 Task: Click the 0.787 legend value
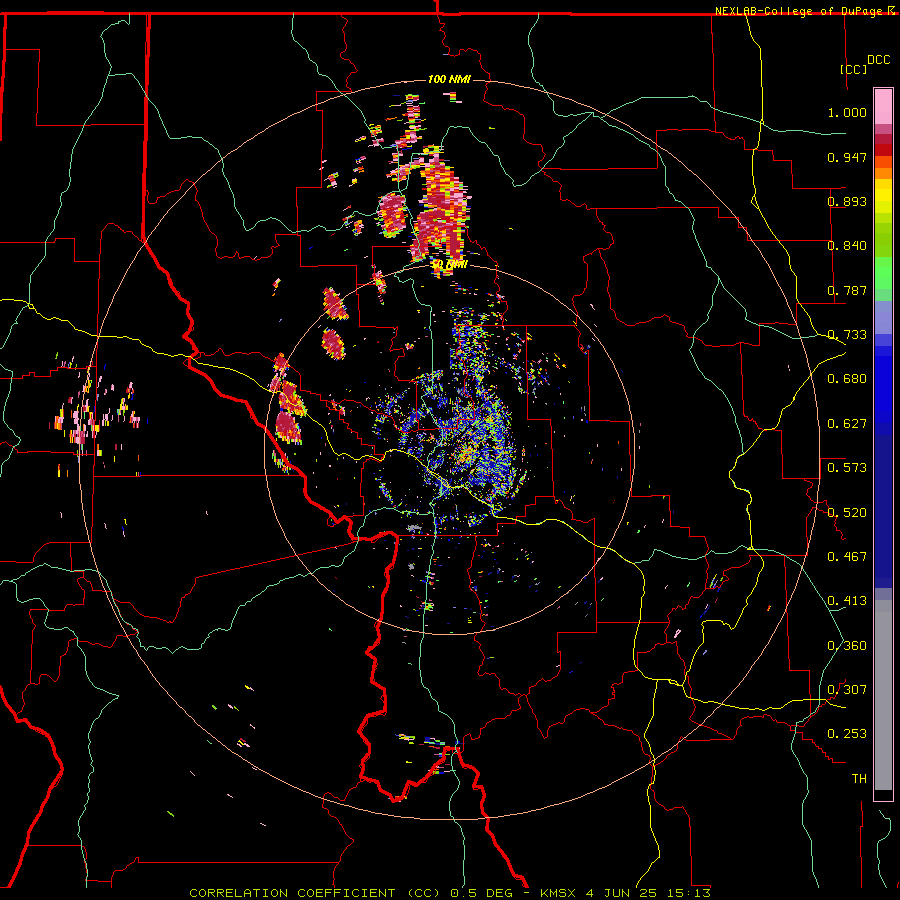click(x=847, y=290)
